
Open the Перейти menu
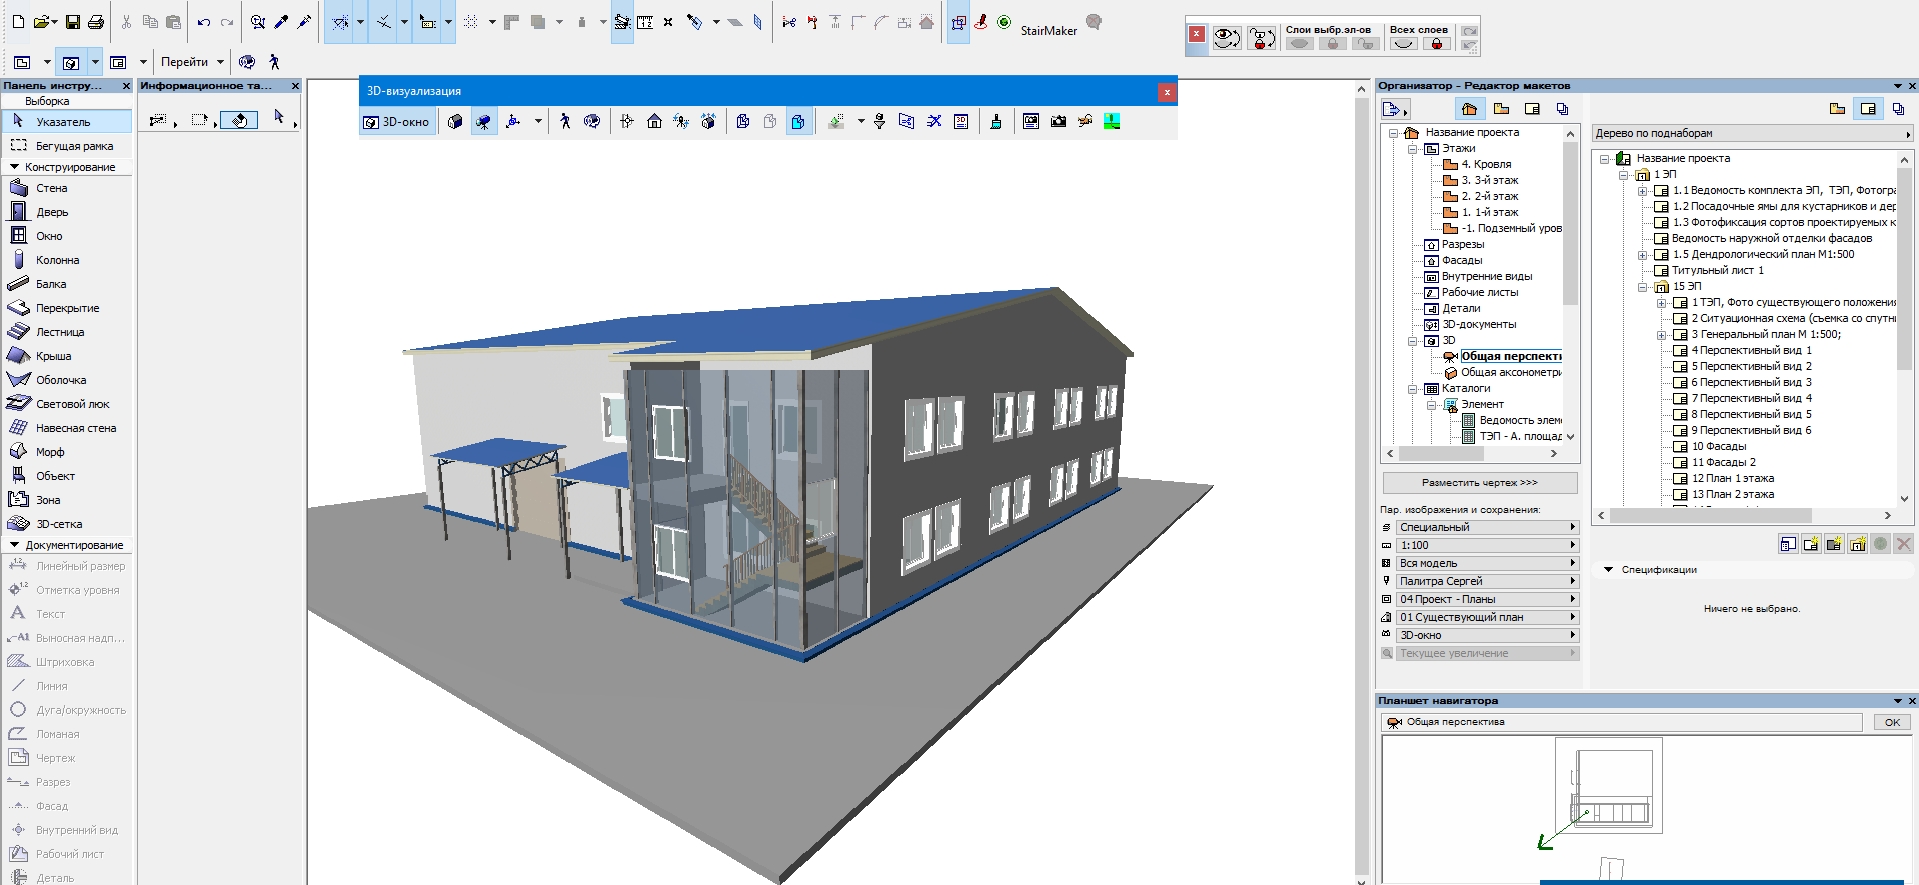192,62
